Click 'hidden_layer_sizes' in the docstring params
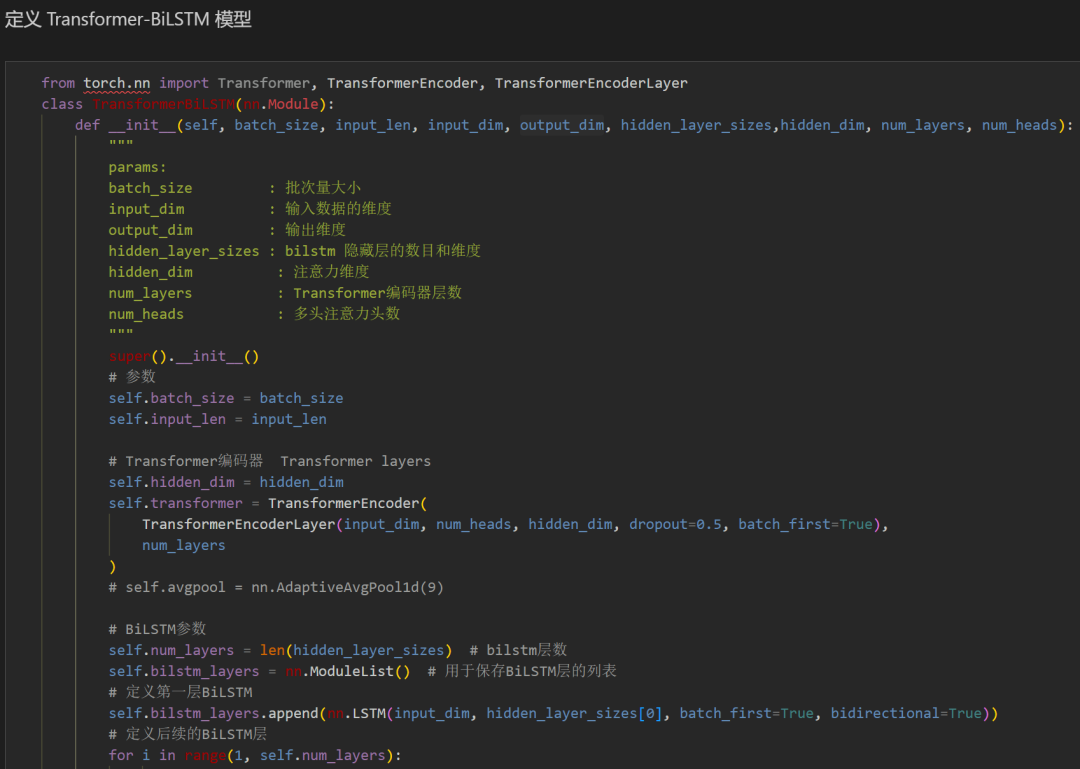1080x769 pixels. point(183,251)
